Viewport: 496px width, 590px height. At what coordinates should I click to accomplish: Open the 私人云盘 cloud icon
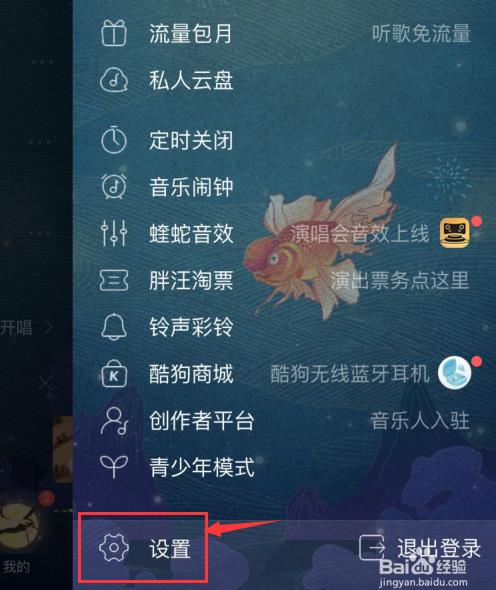114,80
